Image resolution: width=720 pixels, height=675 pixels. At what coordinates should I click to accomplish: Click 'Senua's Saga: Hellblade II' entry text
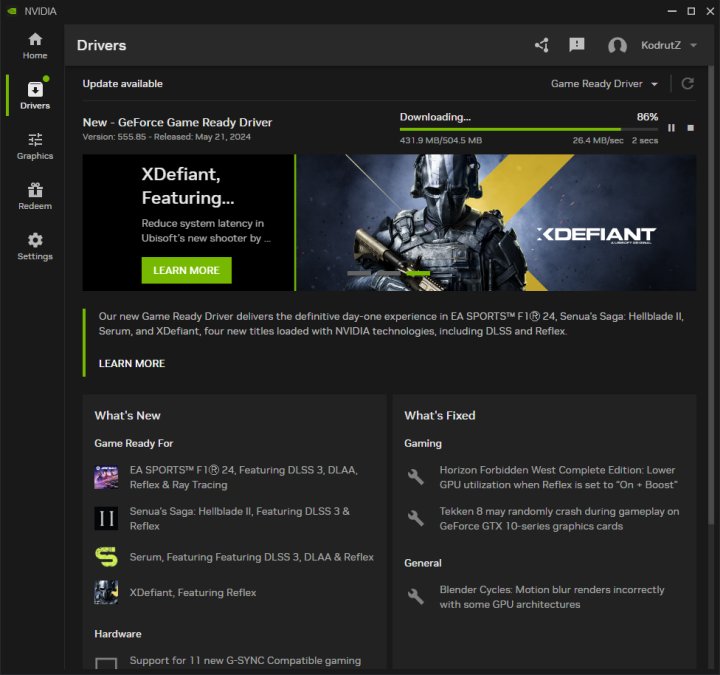coord(239,518)
